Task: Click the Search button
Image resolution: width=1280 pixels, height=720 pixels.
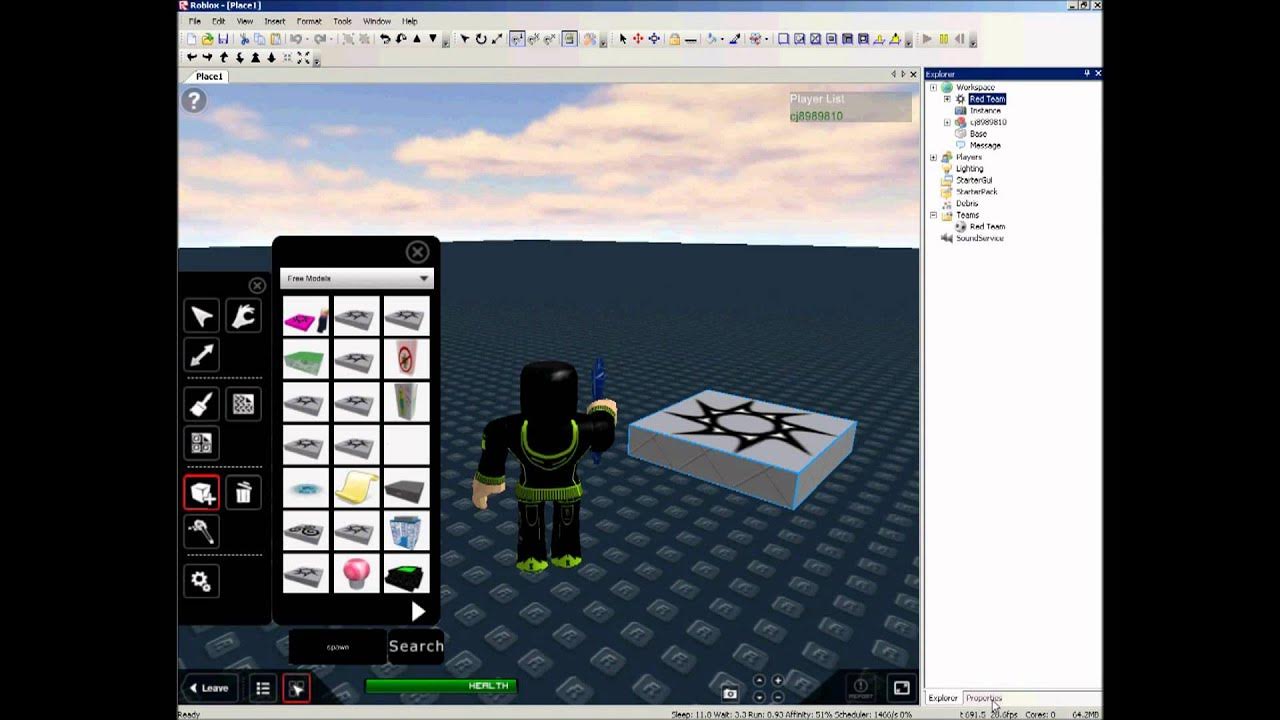Action: pos(416,646)
